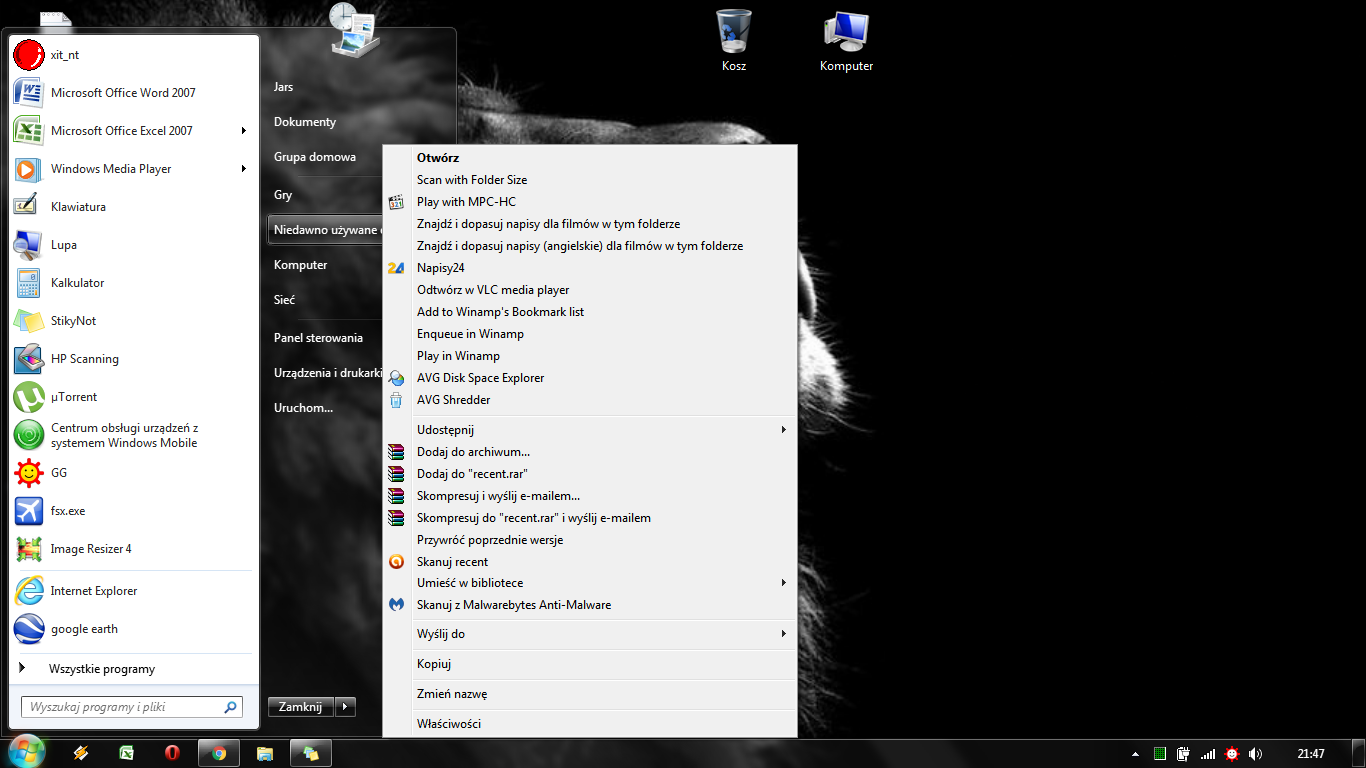Open Image Resizer 4
The width and height of the screenshot is (1366, 768).
133,549
